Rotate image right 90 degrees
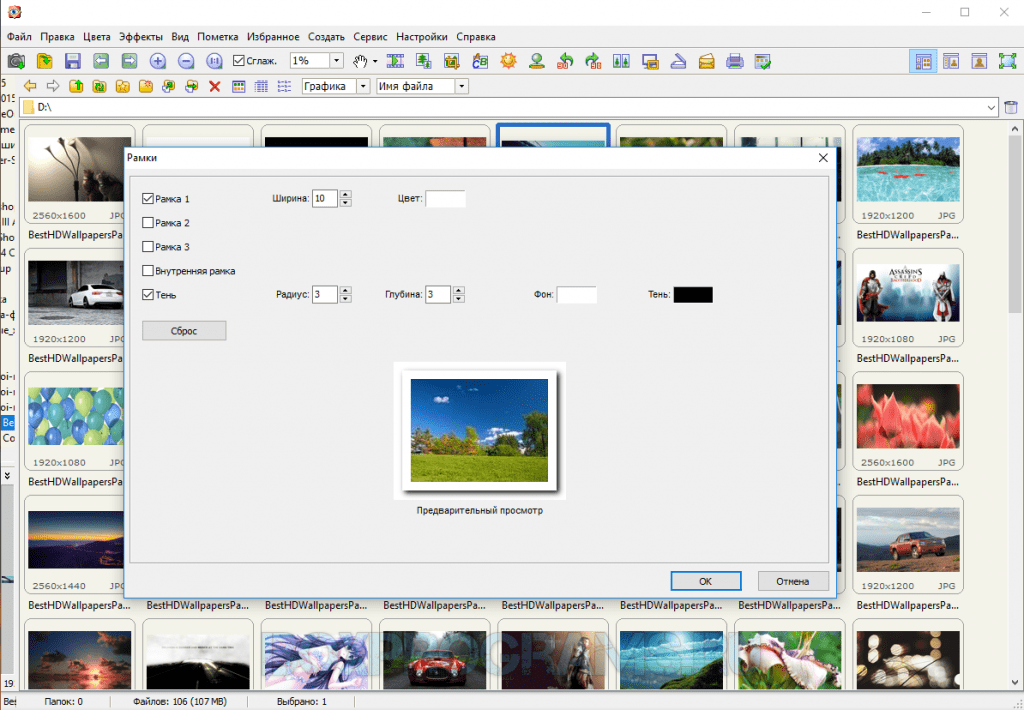This screenshot has width=1024, height=710. point(593,61)
